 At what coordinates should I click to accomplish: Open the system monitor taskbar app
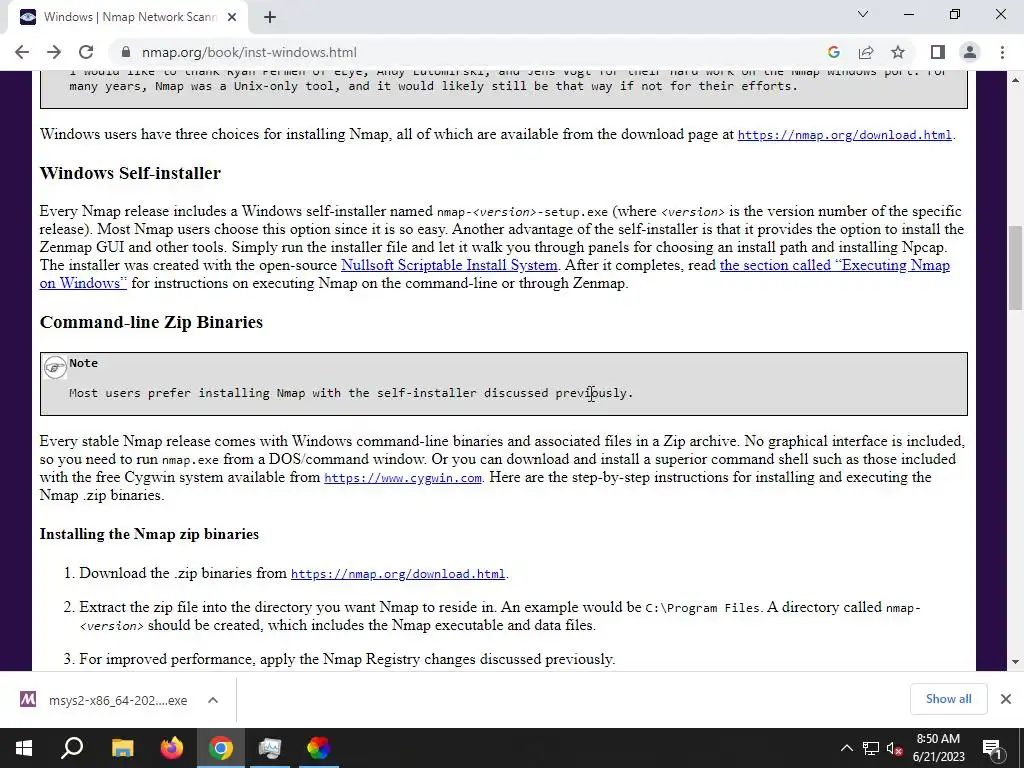(270, 748)
